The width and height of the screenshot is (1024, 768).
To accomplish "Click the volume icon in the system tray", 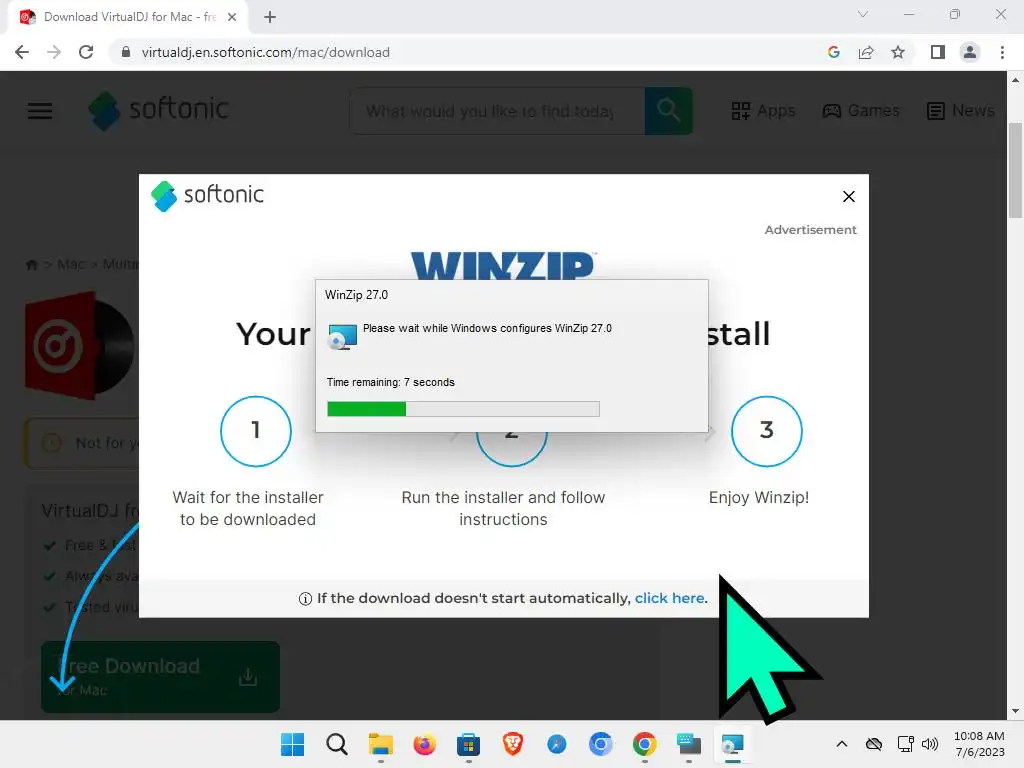I will pos(929,744).
